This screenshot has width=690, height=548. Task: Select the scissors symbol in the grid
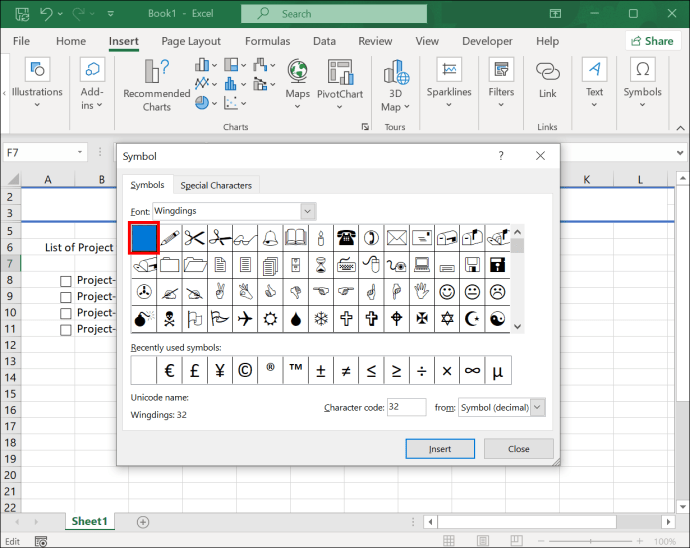pos(194,238)
